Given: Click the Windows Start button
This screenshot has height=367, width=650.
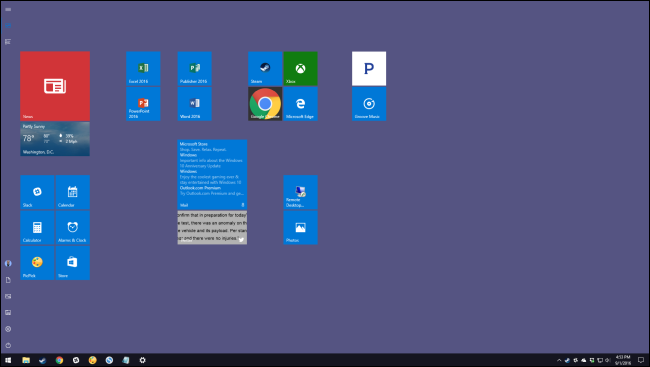Looking at the screenshot, I should pyautogui.click(x=8, y=360).
